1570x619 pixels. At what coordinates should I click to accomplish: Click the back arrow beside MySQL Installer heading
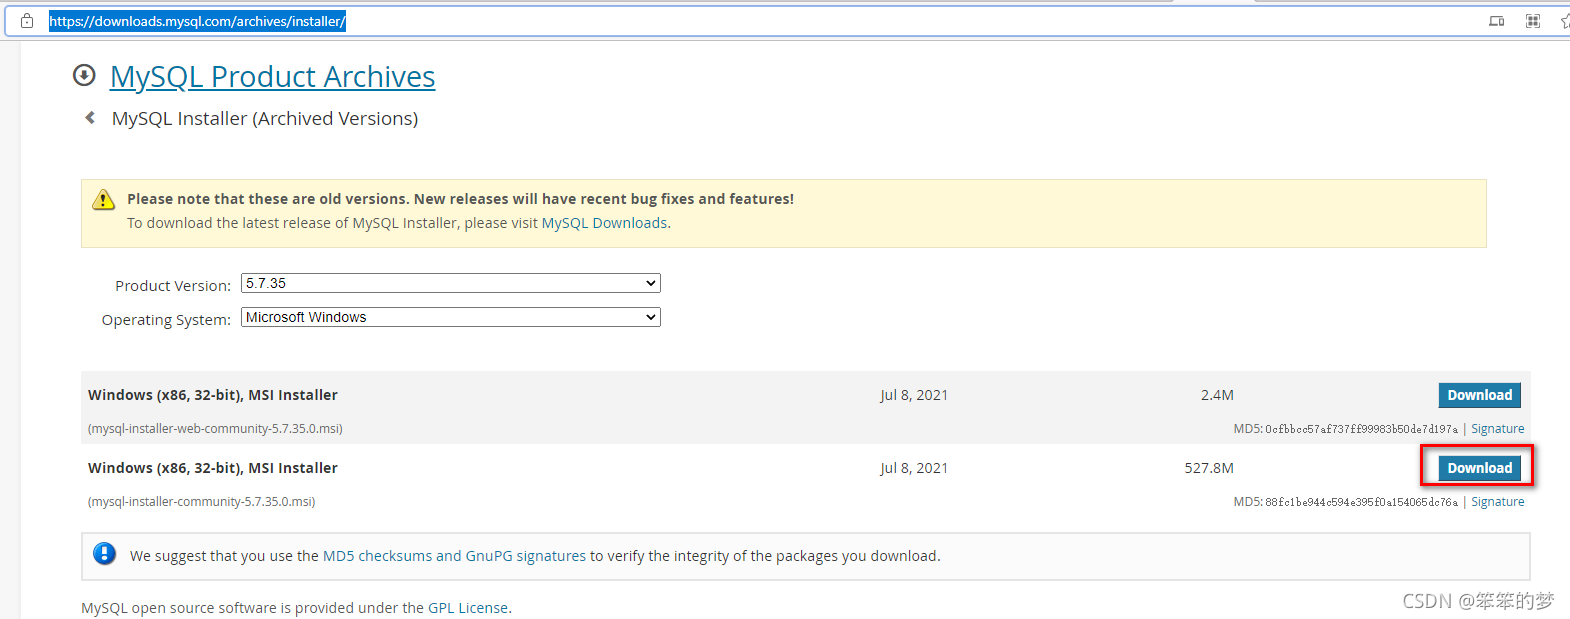coord(90,118)
